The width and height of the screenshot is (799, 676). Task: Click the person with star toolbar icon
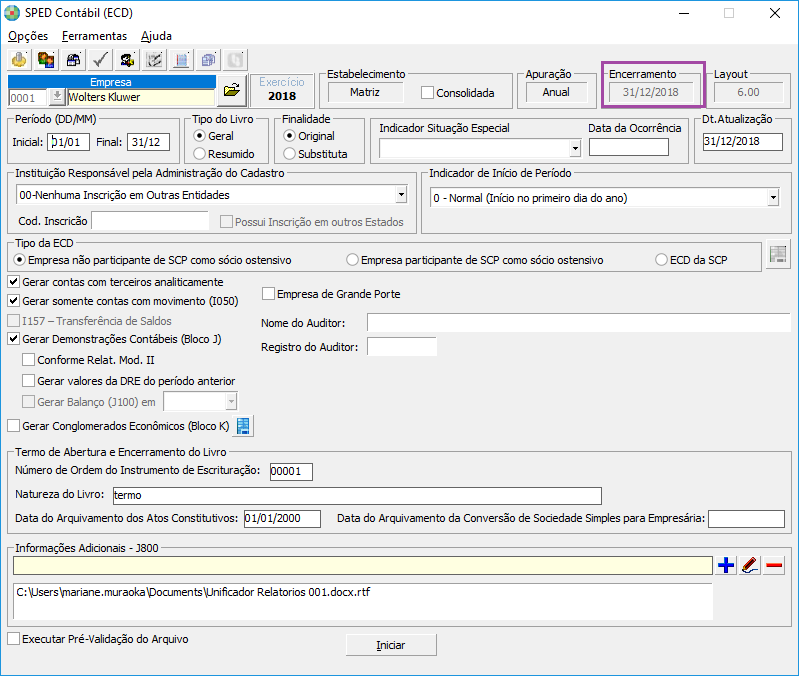click(127, 60)
